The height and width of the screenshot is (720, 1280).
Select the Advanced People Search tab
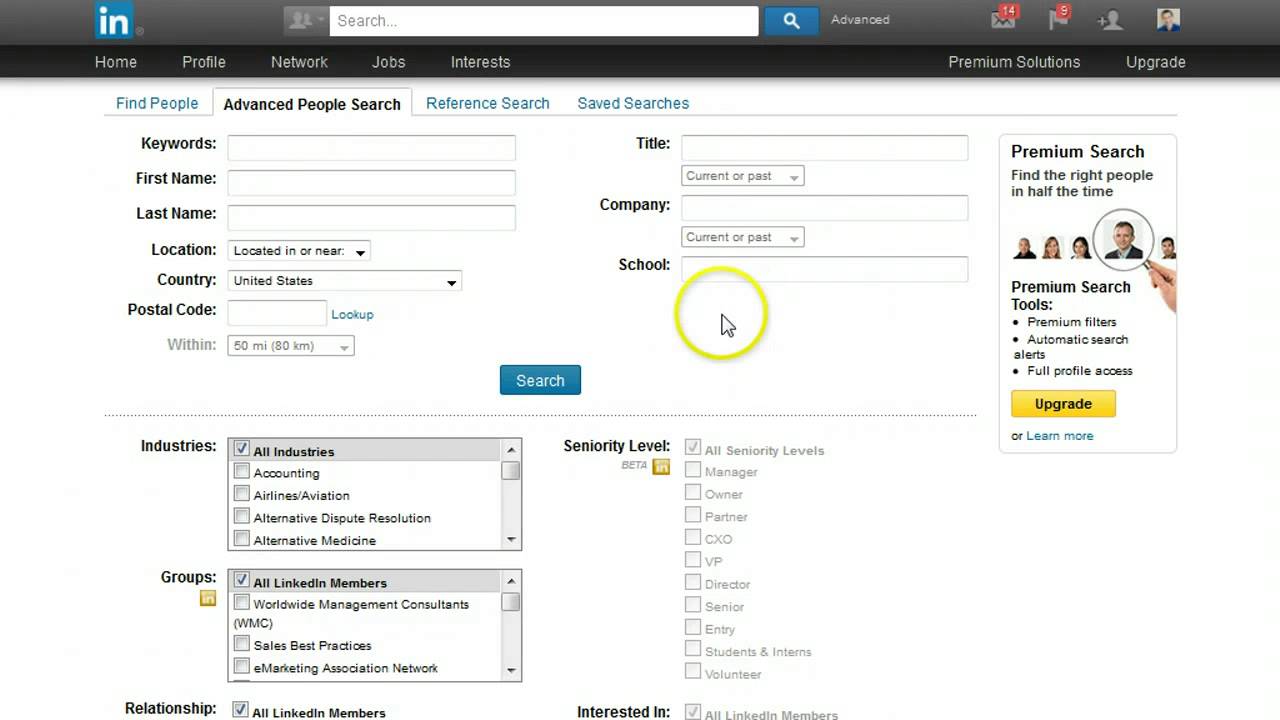pyautogui.click(x=312, y=104)
